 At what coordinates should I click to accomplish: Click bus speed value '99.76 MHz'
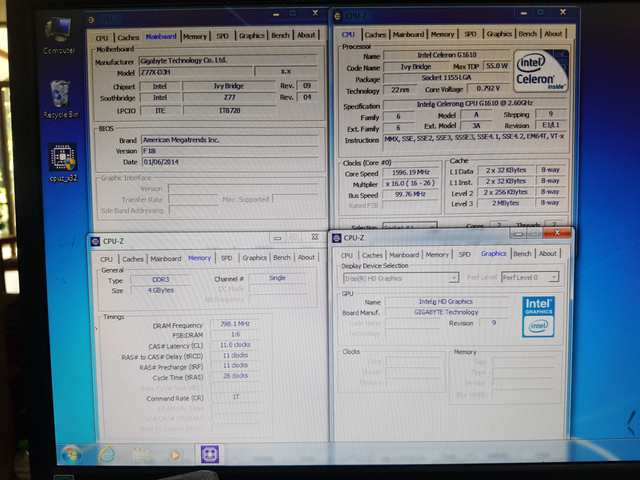[410, 195]
